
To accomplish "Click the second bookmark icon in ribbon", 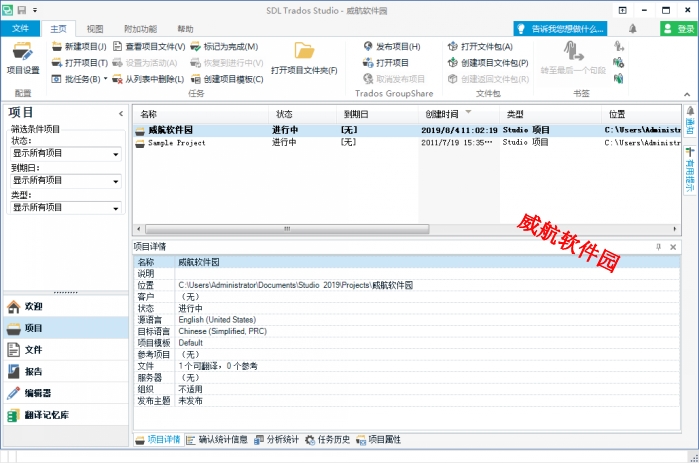I will (618, 62).
